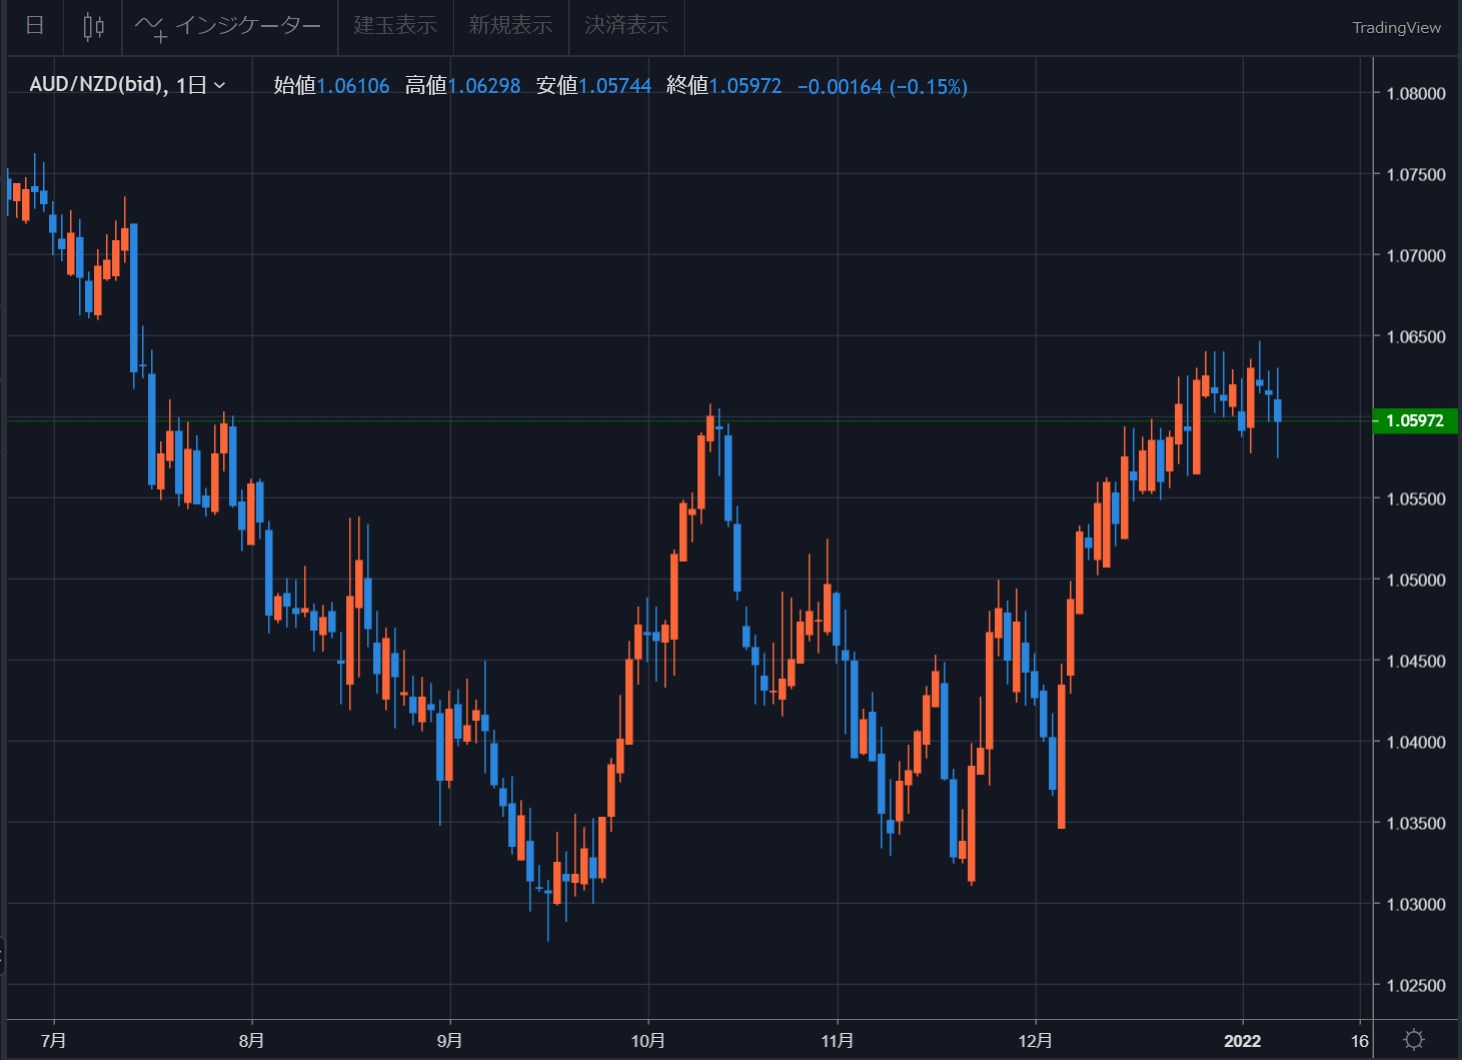Screen dimensions: 1462x1060
Task: Select the AUD/NZD(bid), 1日 symbol title
Action: [118, 85]
